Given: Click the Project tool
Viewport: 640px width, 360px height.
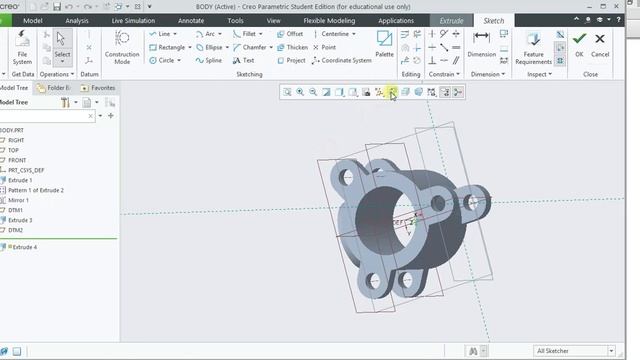Looking at the screenshot, I should pyautogui.click(x=291, y=60).
